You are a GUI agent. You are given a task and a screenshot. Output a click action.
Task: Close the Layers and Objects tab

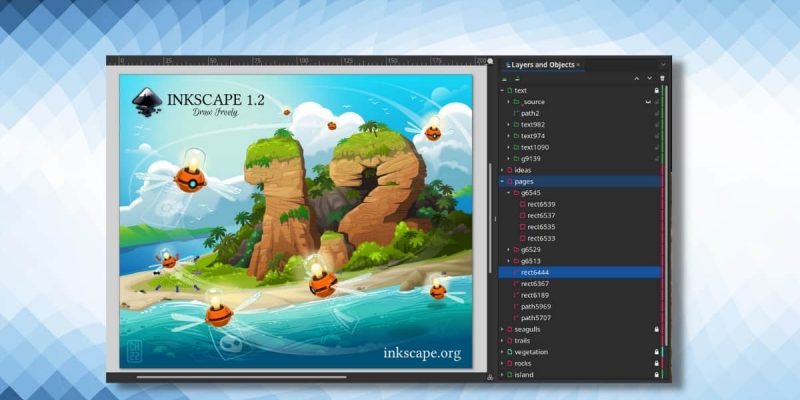(x=578, y=65)
